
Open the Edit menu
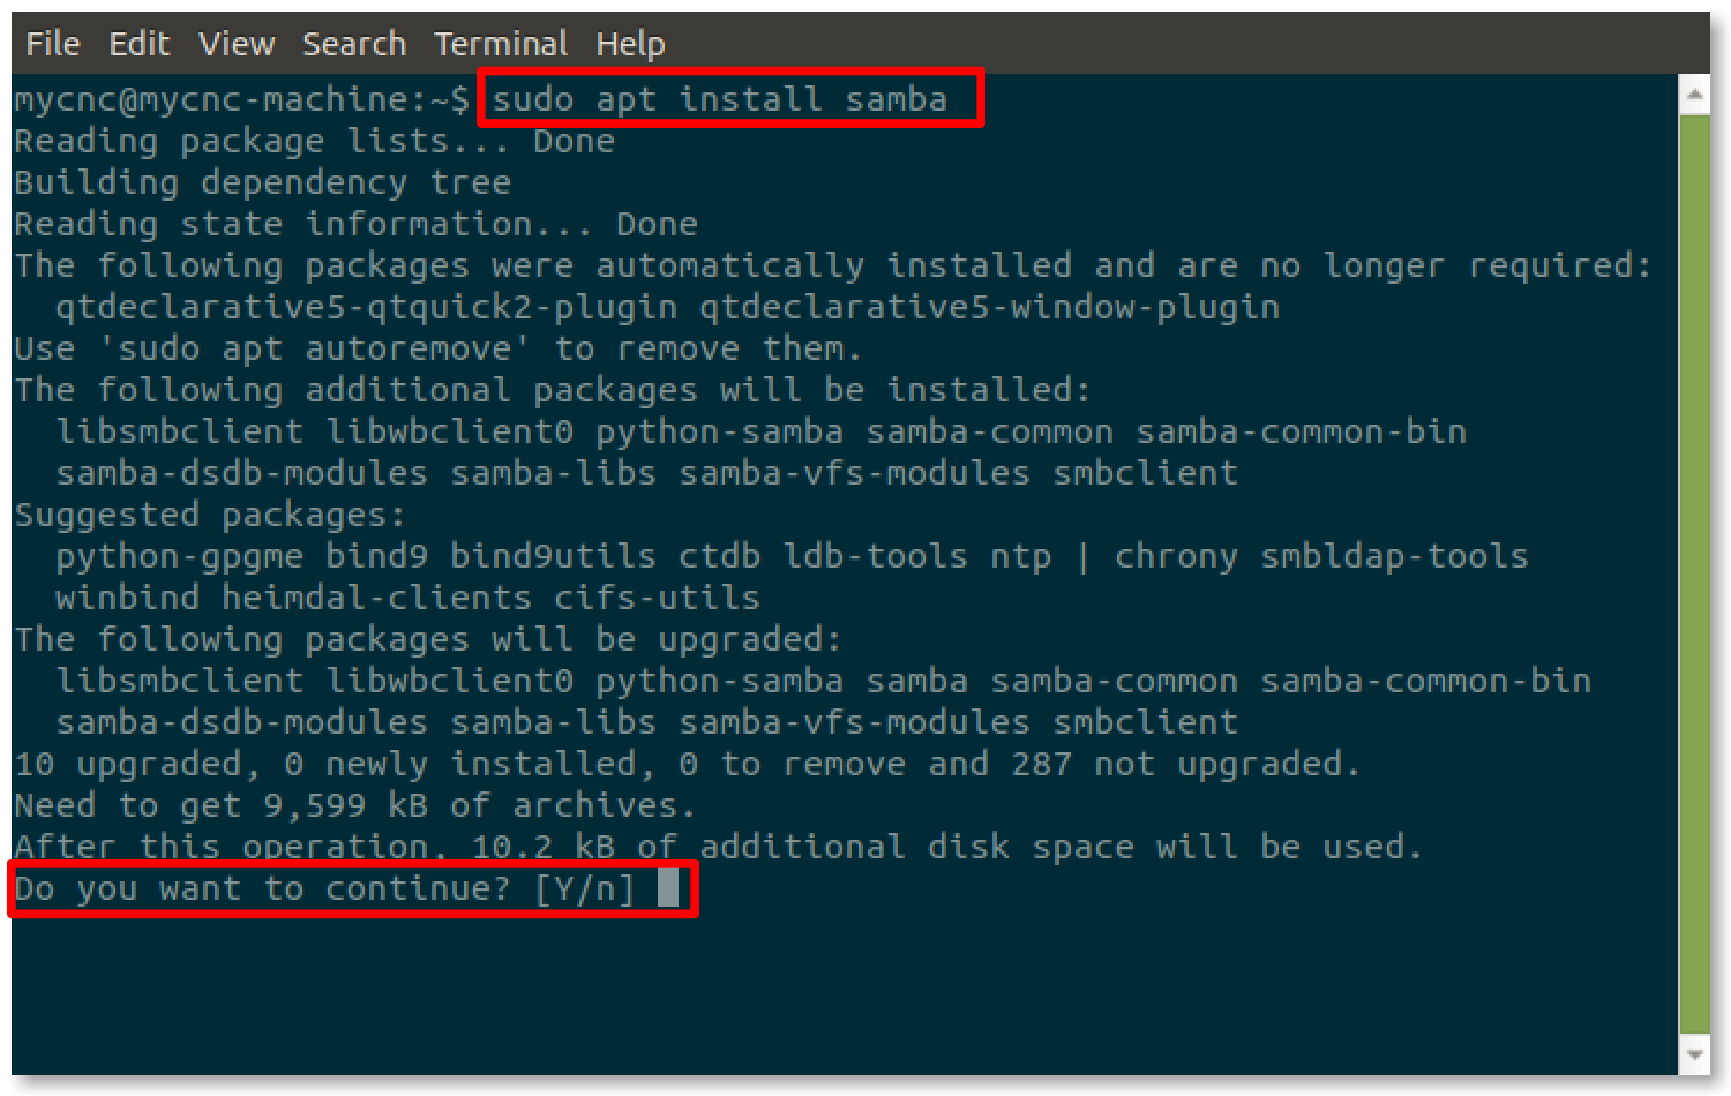click(139, 44)
